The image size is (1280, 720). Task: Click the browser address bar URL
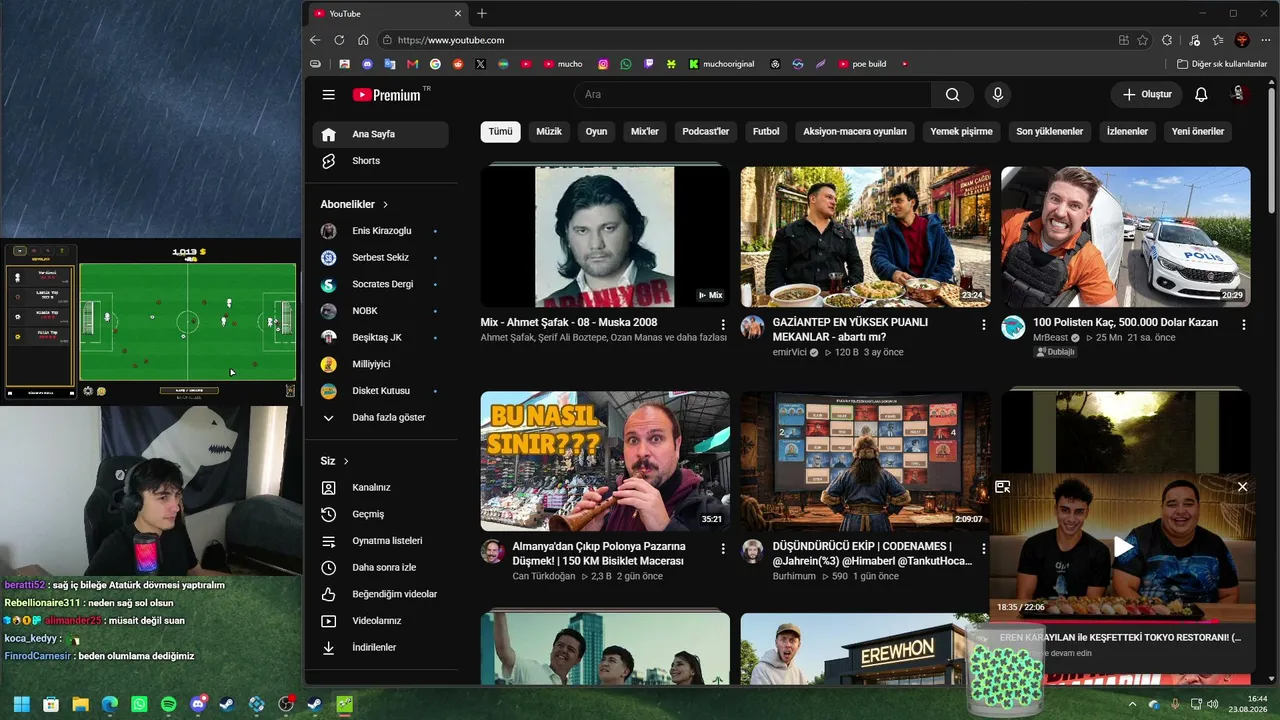(x=451, y=40)
